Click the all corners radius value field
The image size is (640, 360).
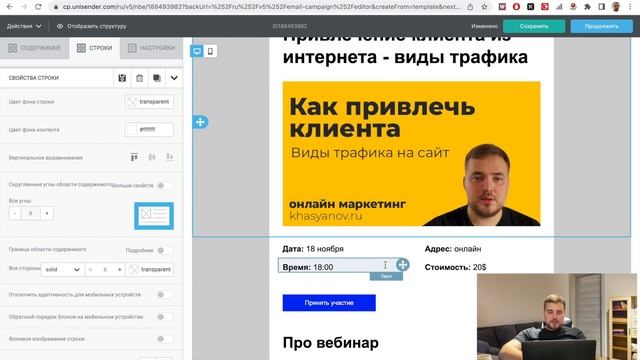(x=31, y=213)
